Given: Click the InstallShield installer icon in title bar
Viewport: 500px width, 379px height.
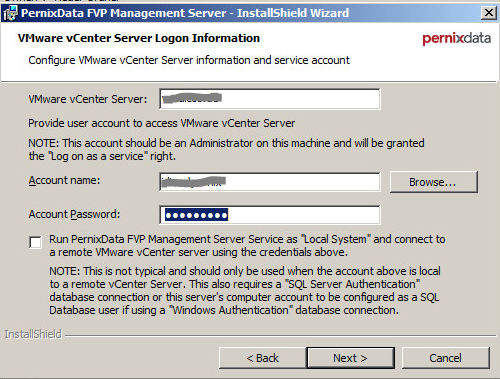Looking at the screenshot, I should point(10,13).
